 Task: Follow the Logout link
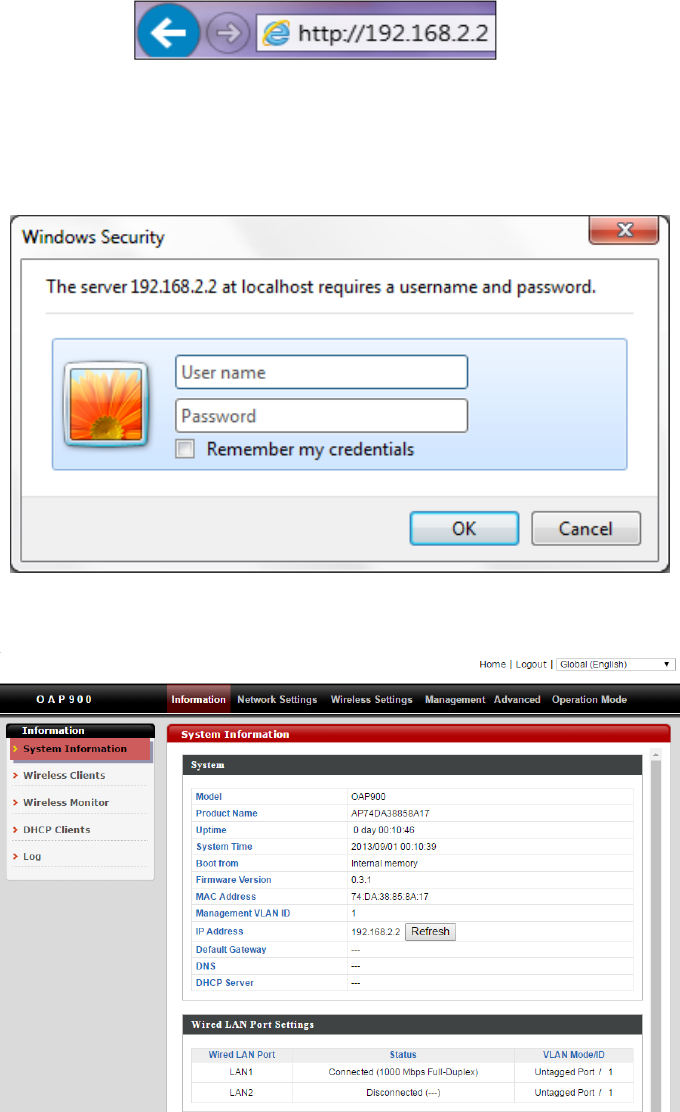pos(531,665)
